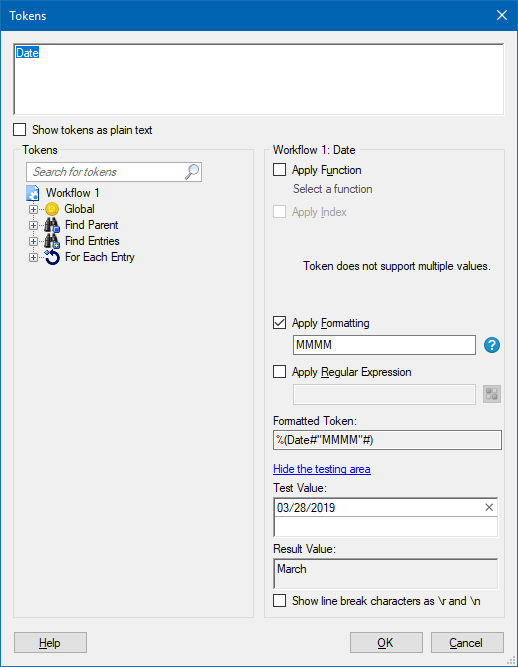Image resolution: width=518 pixels, height=667 pixels.
Task: Click the For Each Entry loop icon
Action: (52, 257)
